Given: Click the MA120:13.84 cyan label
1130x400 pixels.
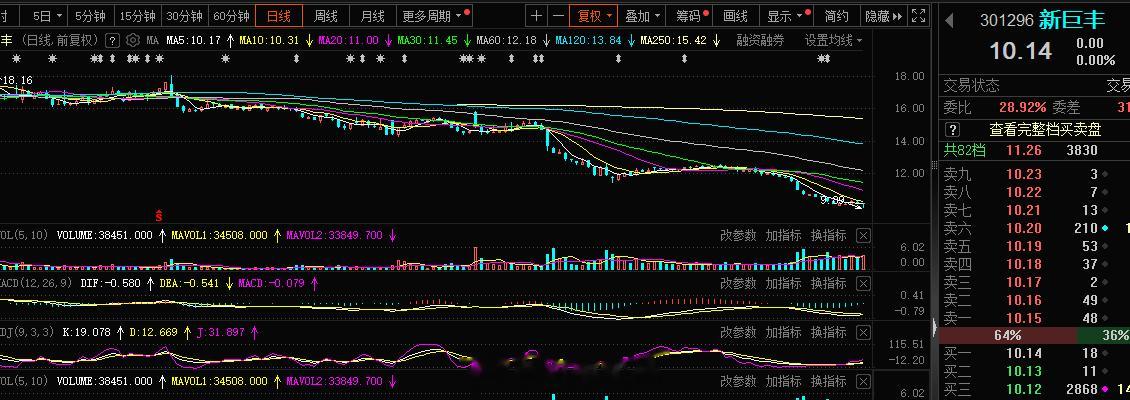Looking at the screenshot, I should (587, 40).
